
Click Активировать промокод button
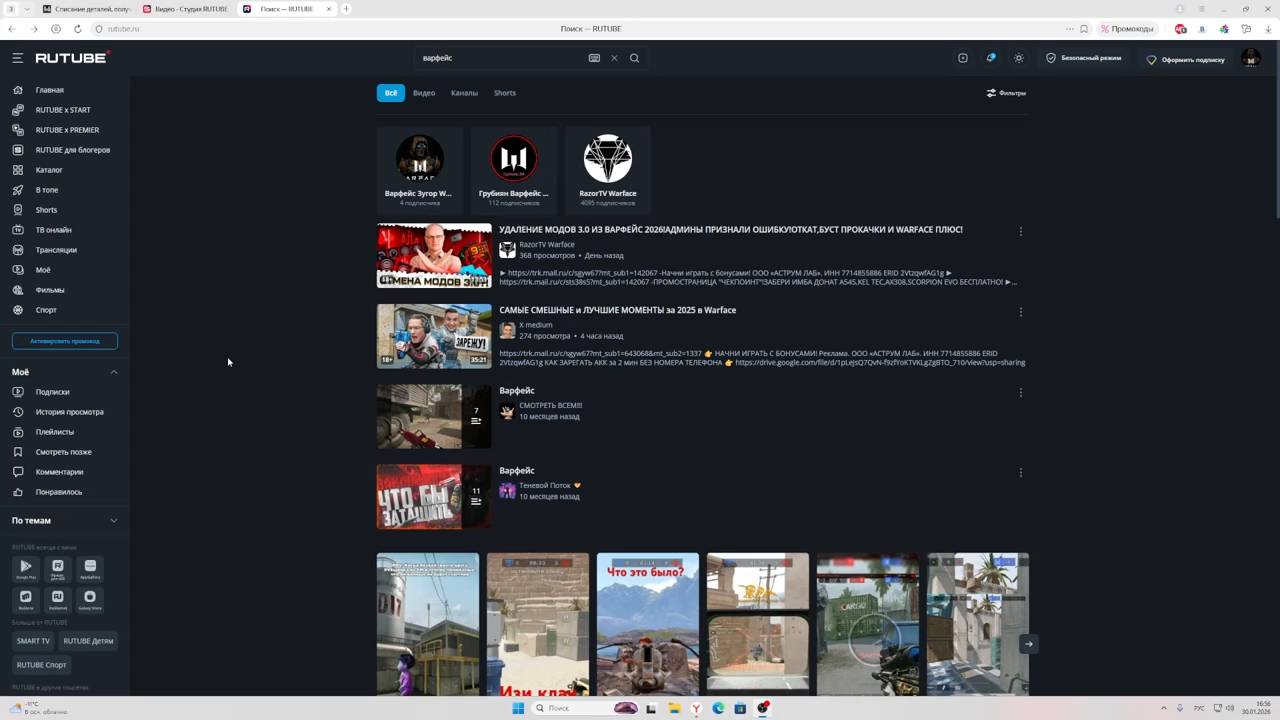[x=65, y=341]
